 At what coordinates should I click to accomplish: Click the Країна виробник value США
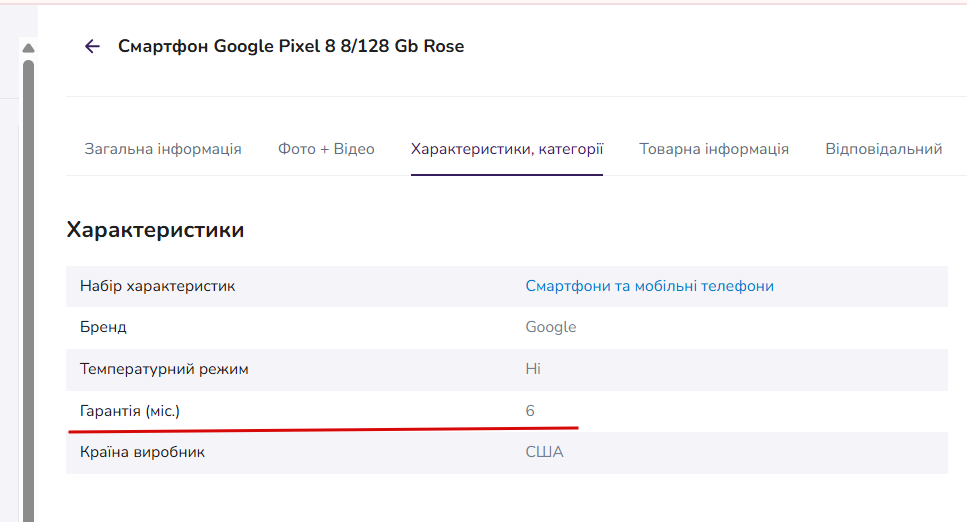click(544, 452)
